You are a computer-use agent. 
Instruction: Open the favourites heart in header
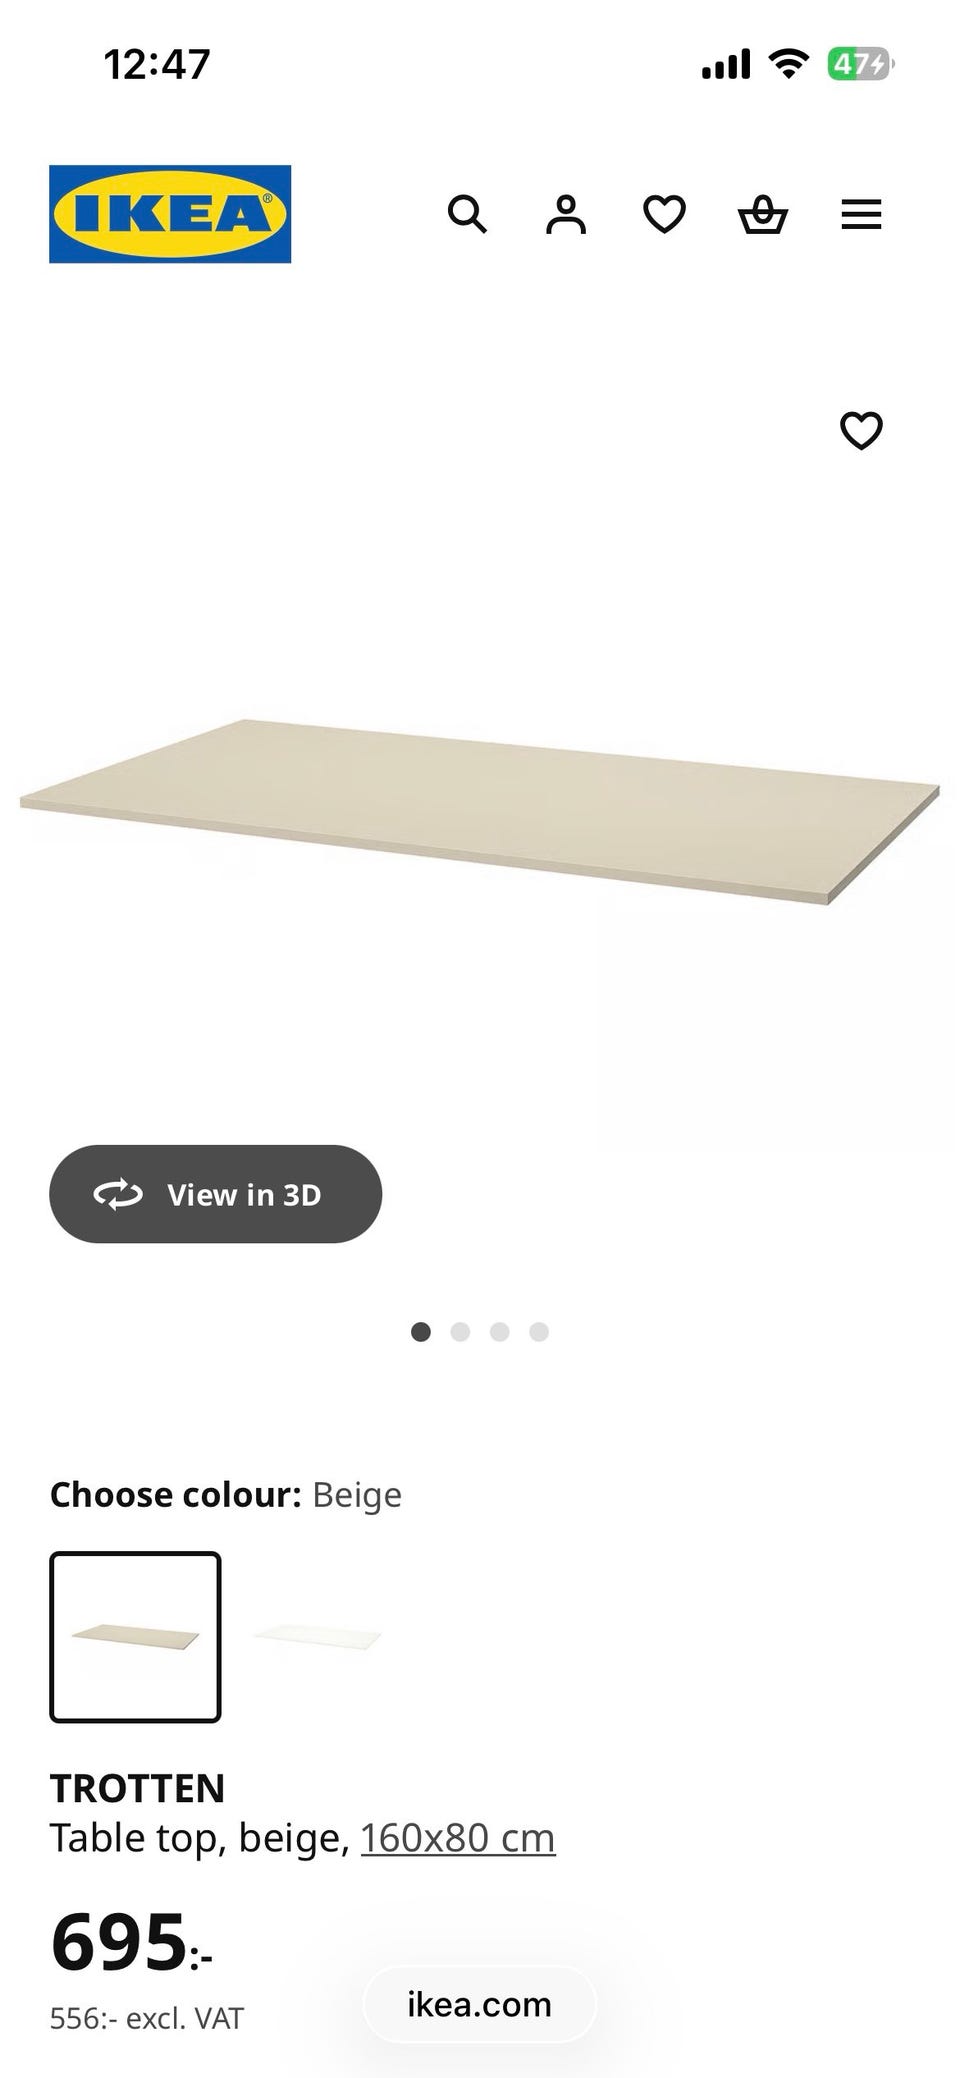click(664, 214)
